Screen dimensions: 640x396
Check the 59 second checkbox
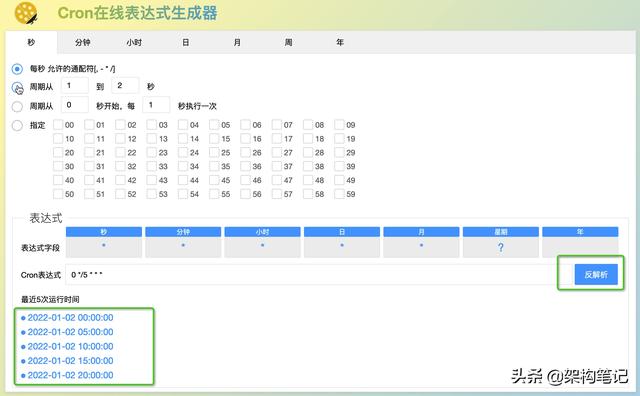(x=339, y=194)
